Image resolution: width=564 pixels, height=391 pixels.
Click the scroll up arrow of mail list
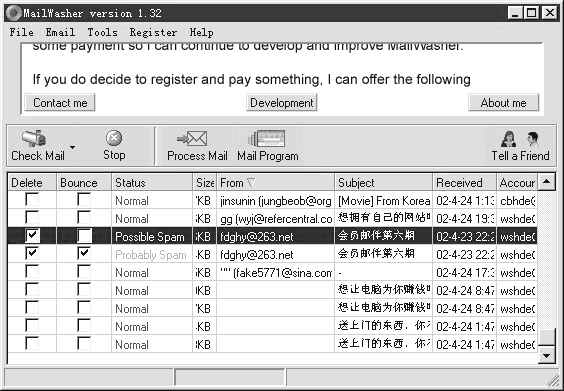pos(546,182)
